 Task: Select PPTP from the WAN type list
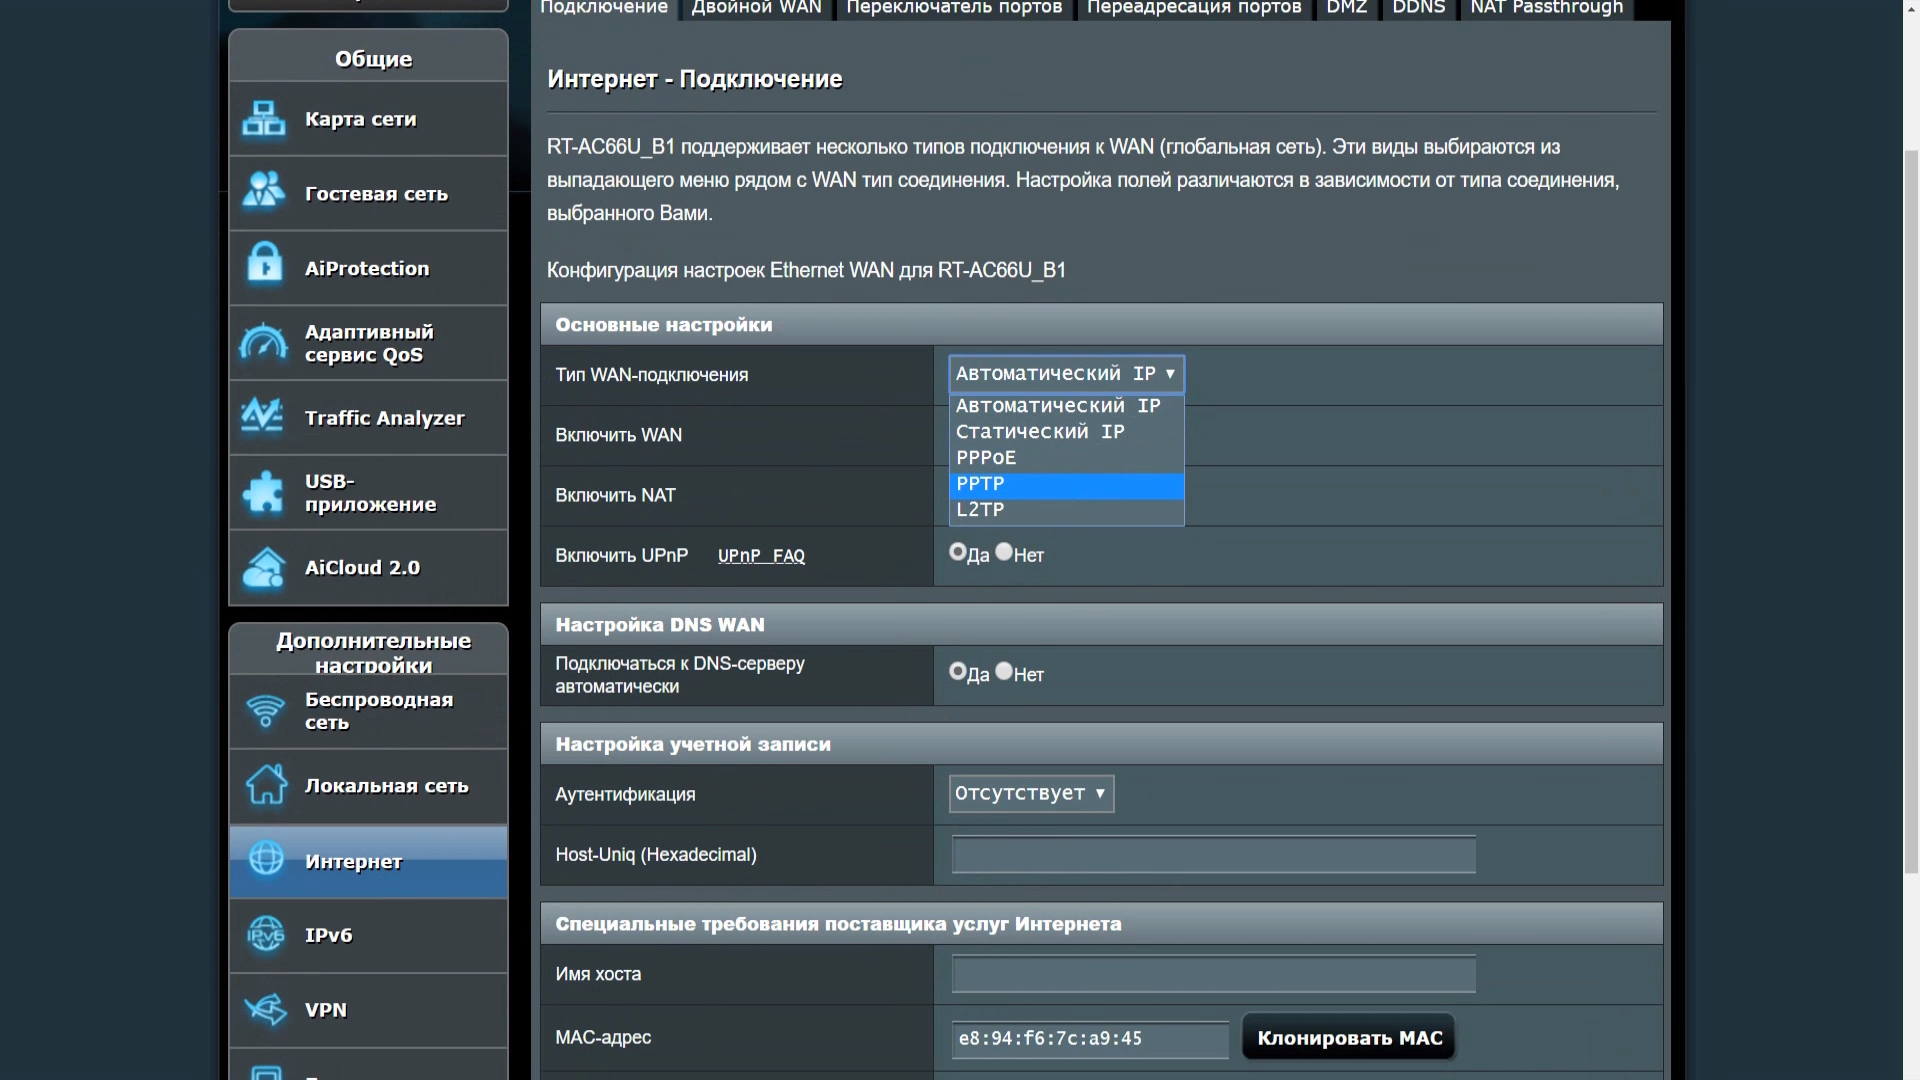pyautogui.click(x=1066, y=484)
